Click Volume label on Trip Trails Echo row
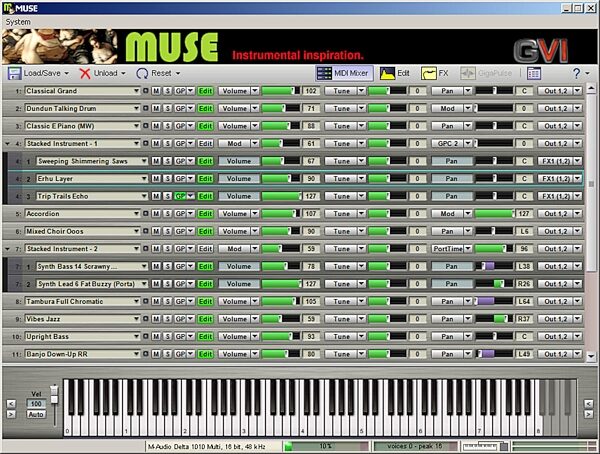 click(x=239, y=196)
